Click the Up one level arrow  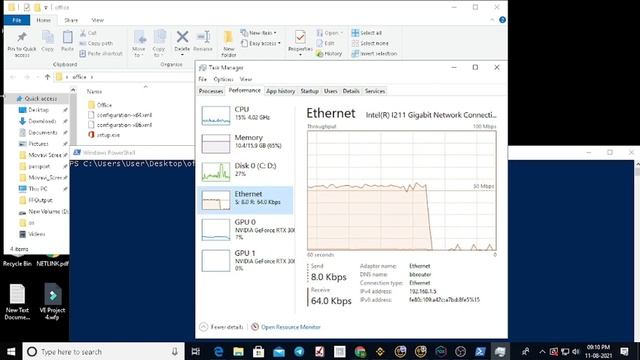pos(47,77)
